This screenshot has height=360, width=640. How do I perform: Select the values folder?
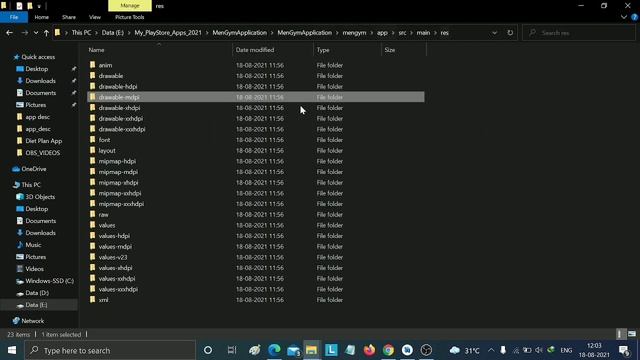(x=107, y=225)
